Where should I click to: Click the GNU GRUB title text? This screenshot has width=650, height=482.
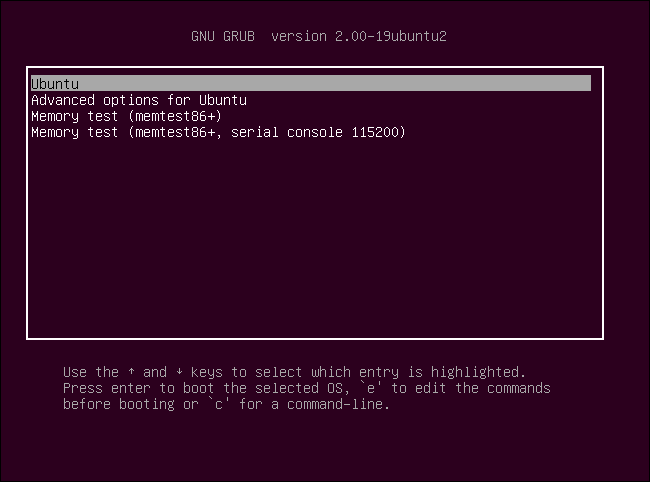[x=223, y=37]
